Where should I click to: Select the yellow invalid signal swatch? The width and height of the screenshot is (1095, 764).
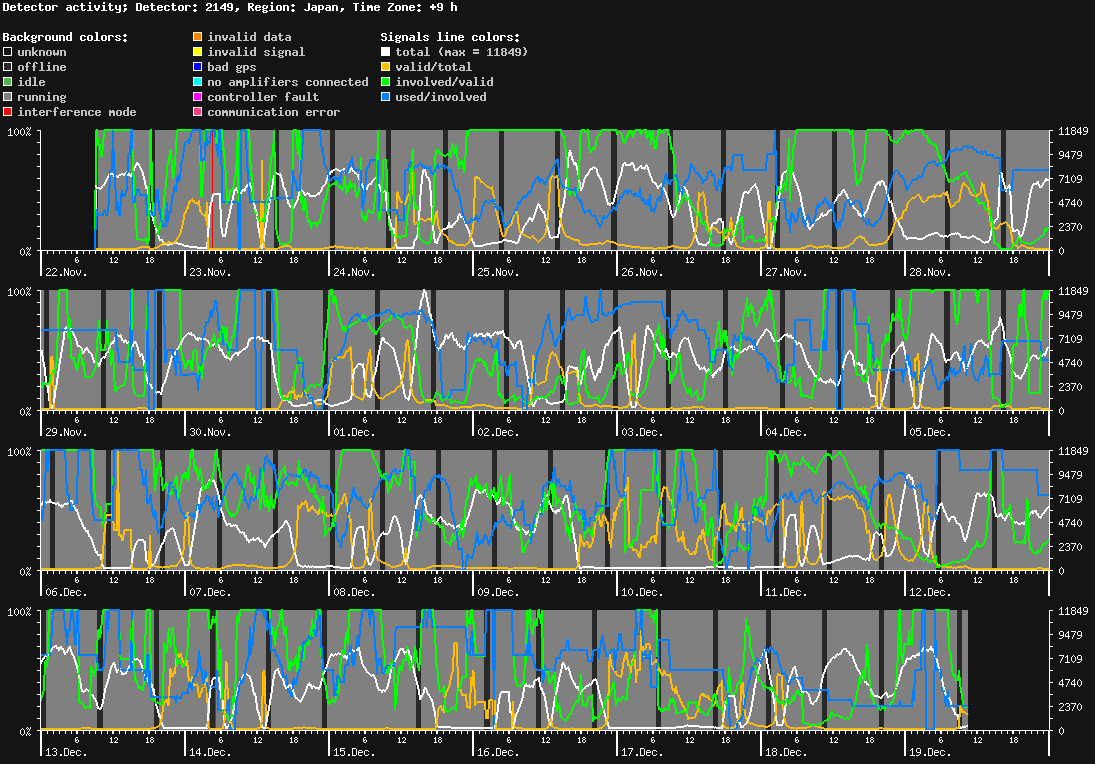click(x=198, y=52)
